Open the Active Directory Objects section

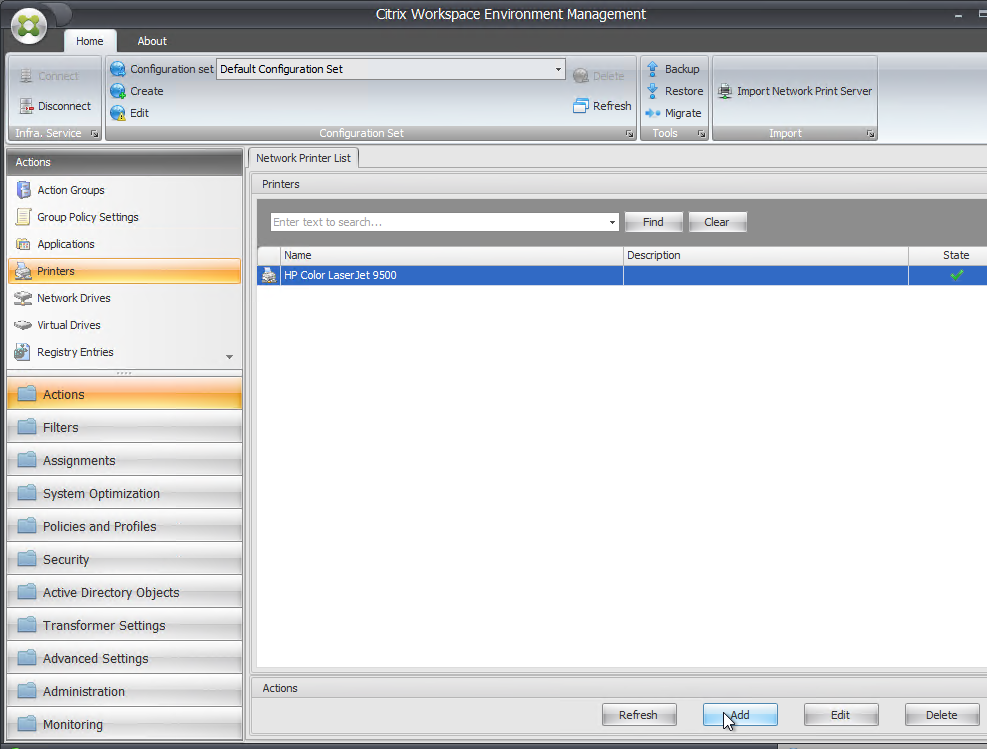coord(124,592)
